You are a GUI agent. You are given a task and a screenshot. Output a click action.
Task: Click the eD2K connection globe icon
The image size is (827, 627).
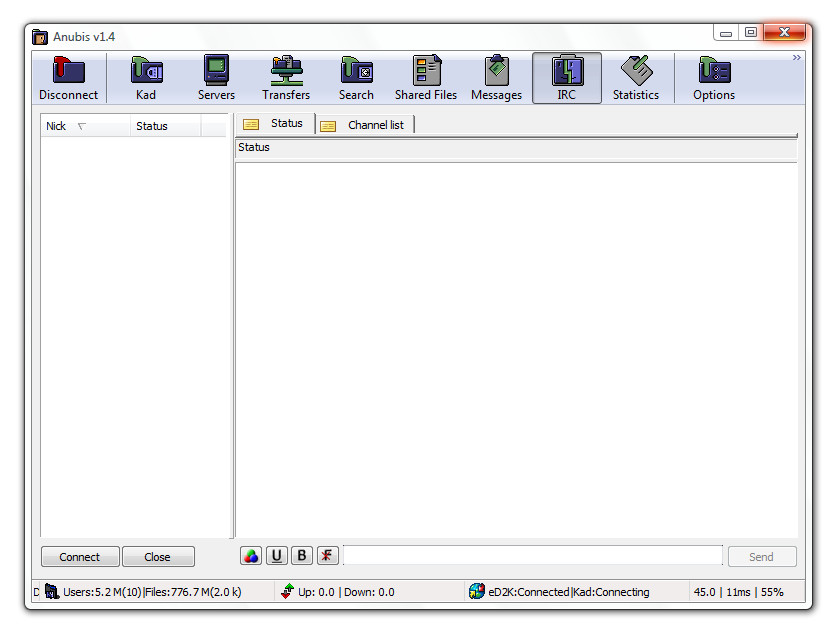click(x=477, y=592)
